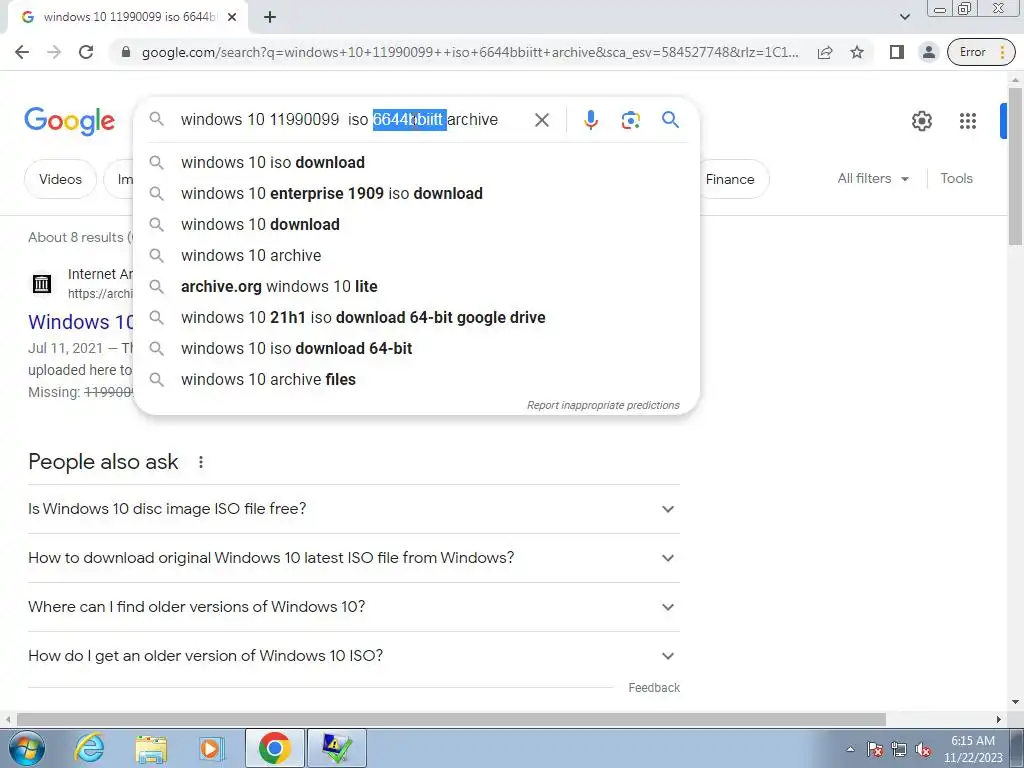Open the Internet Archive result favicon
Screen dimensions: 1024x768
pyautogui.click(x=42, y=283)
